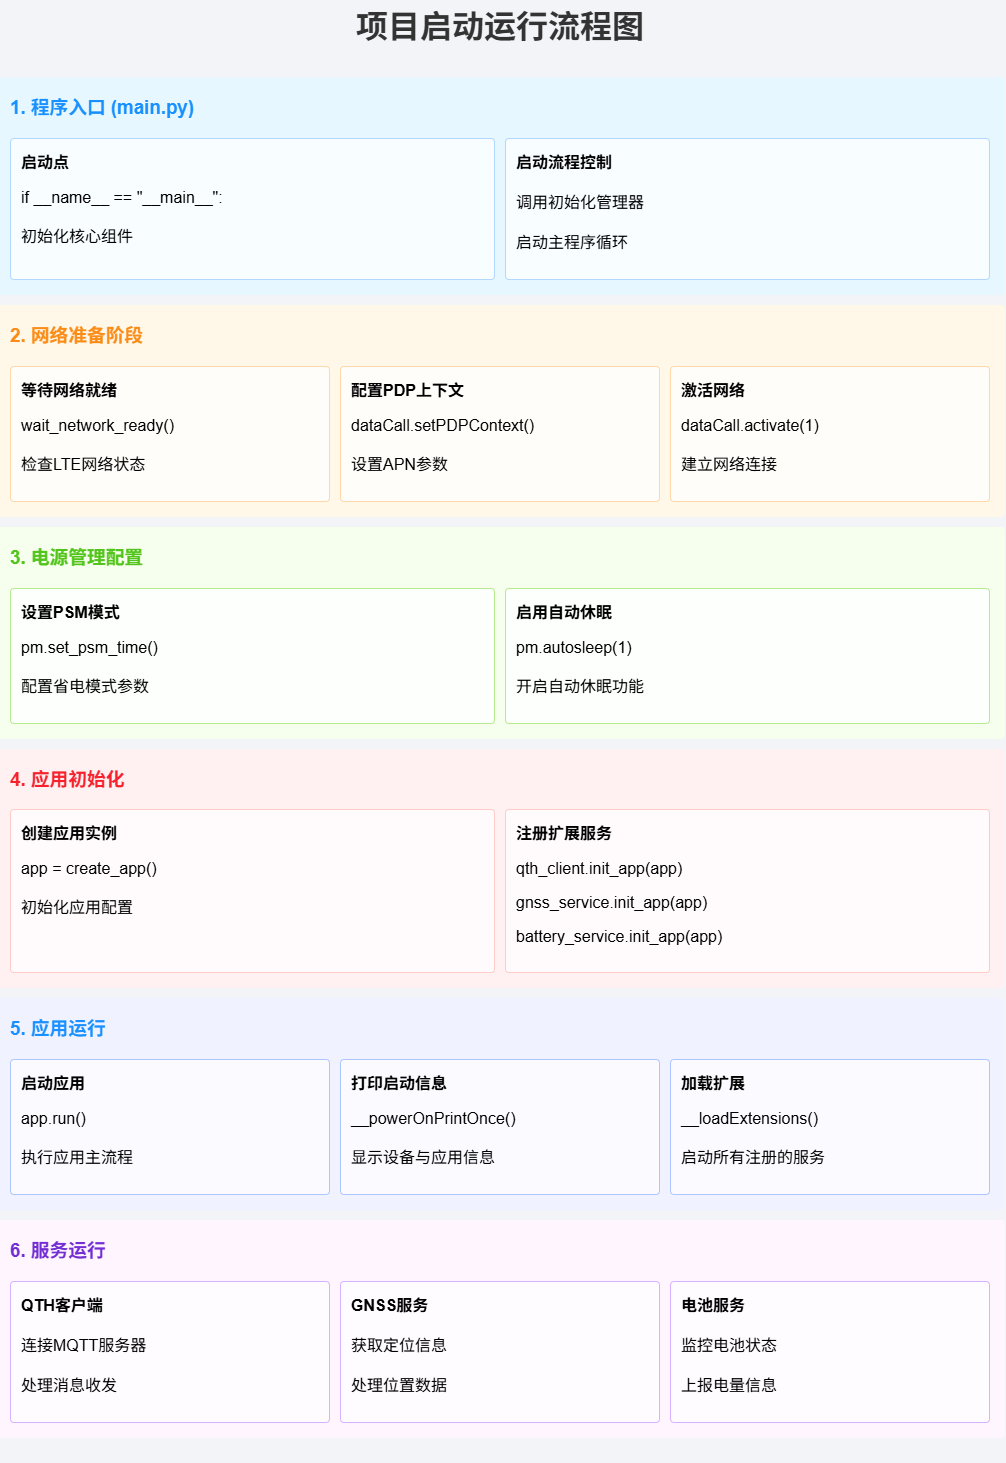This screenshot has height=1463, width=1006.
Task: Select the 等待网络就绪 card
Action: (169, 433)
